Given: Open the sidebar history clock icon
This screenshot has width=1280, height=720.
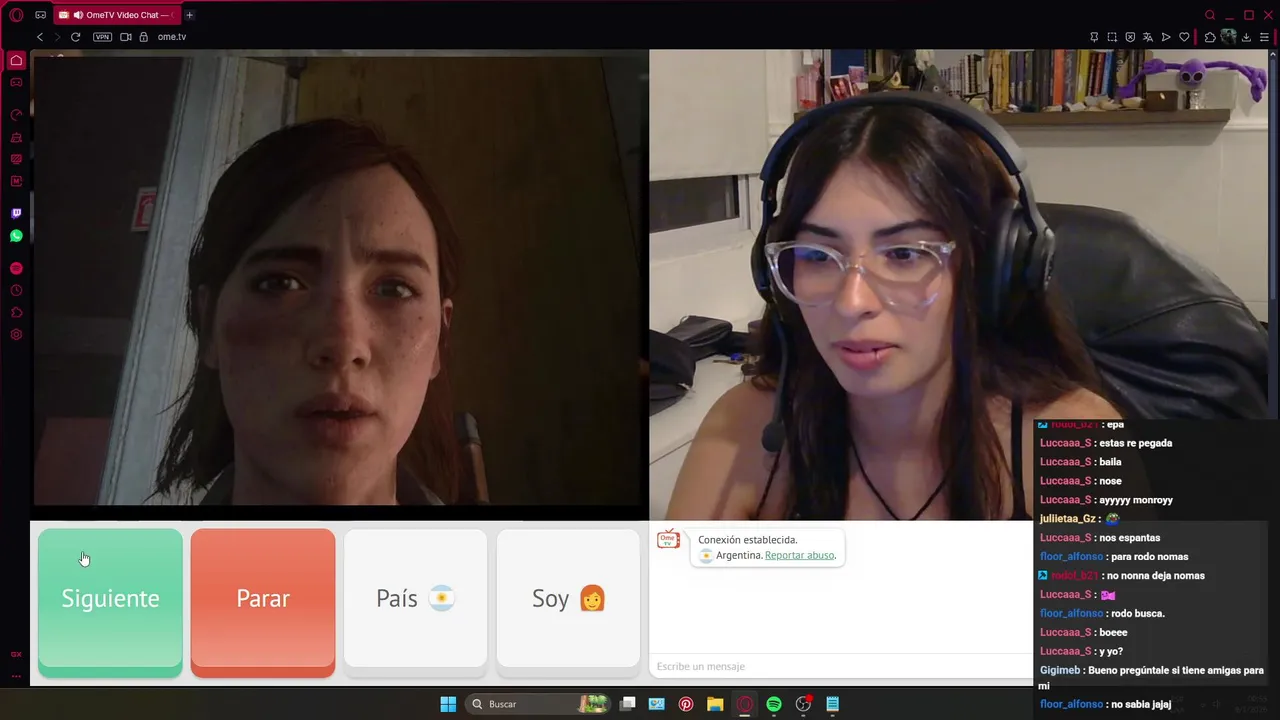Looking at the screenshot, I should 16,290.
